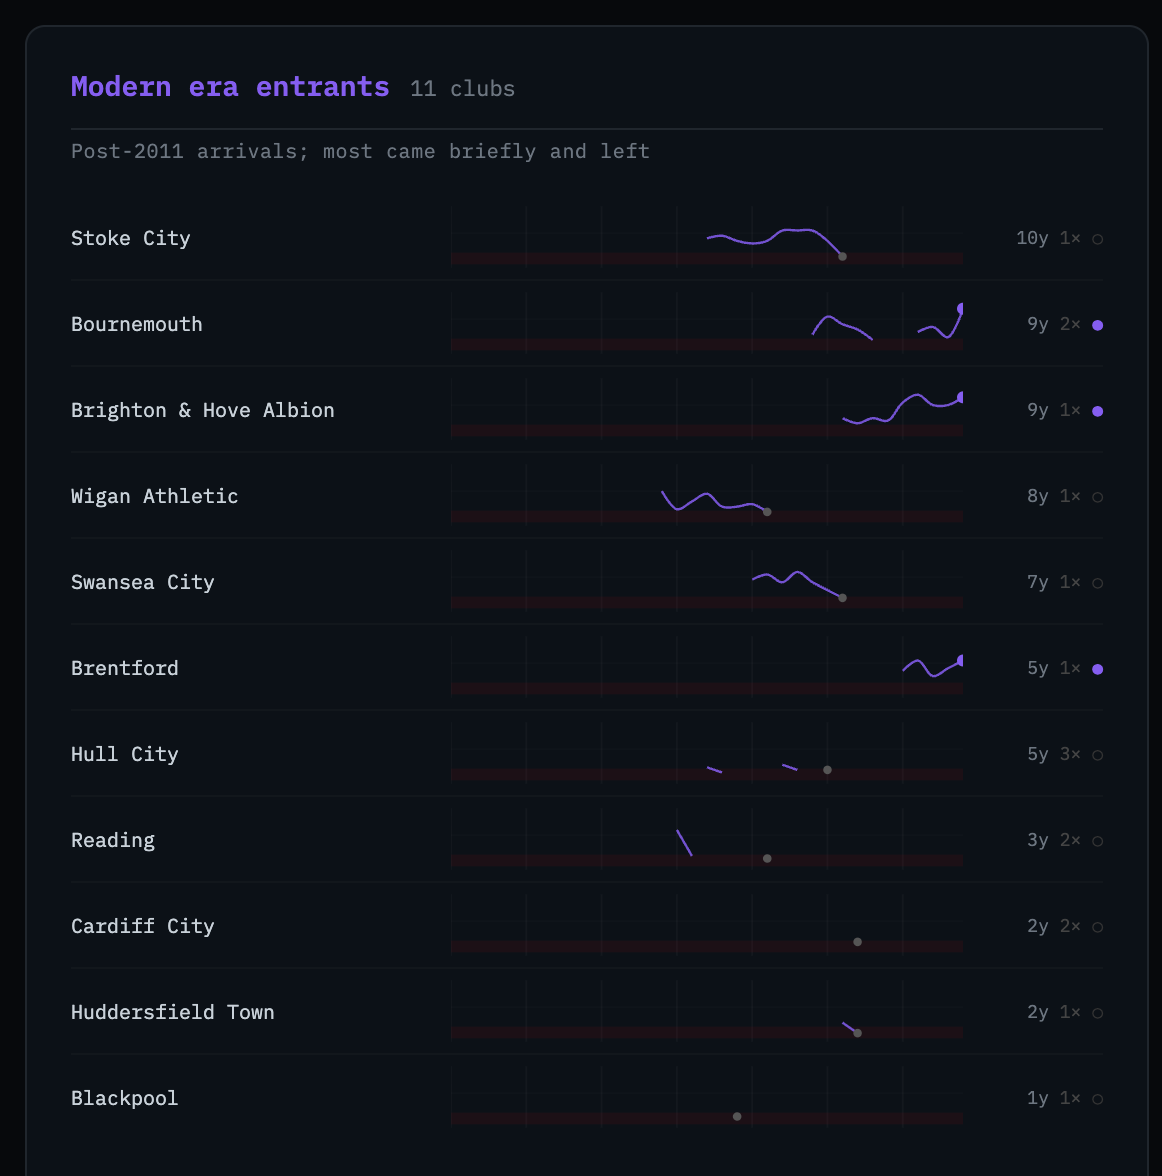Click the grey dot on Reading's sparkline

[767, 859]
